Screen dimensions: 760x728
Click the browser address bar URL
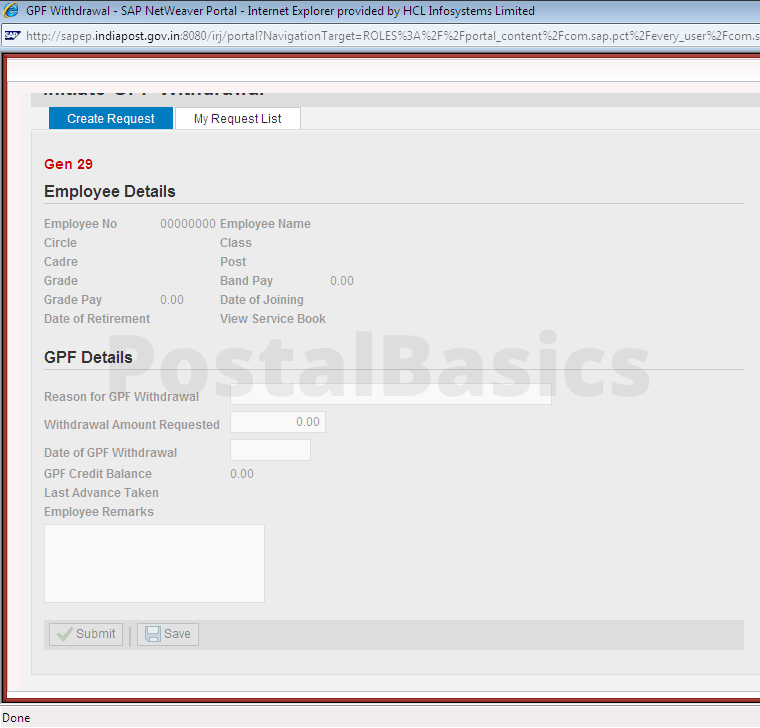390,35
